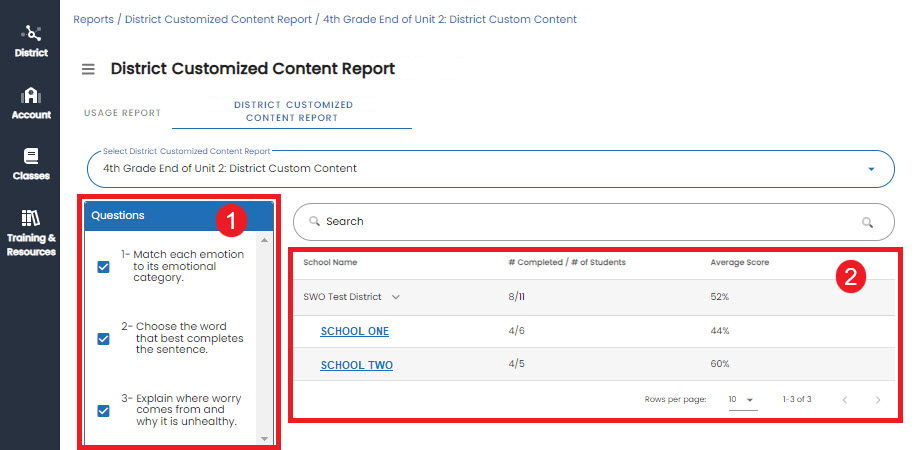
Task: Open the SCHOOL ONE link
Action: click(355, 331)
